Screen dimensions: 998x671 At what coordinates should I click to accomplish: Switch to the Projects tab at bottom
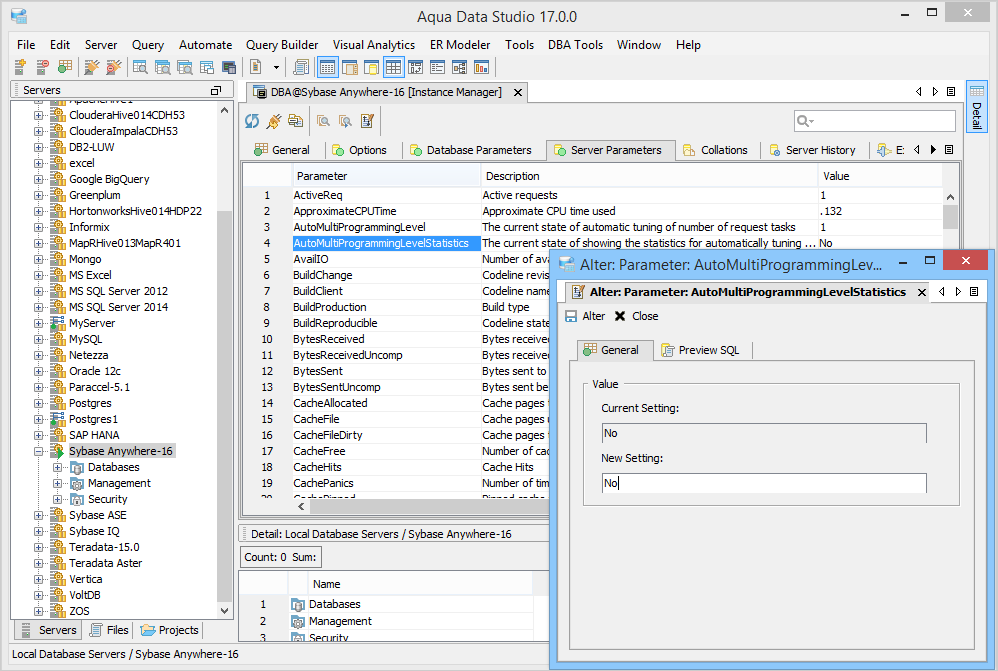coord(169,630)
